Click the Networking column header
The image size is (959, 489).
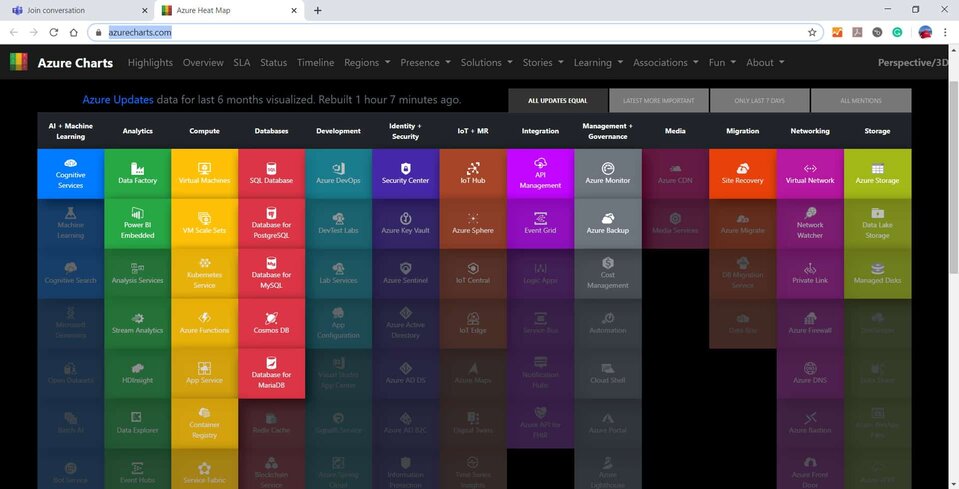(810, 131)
